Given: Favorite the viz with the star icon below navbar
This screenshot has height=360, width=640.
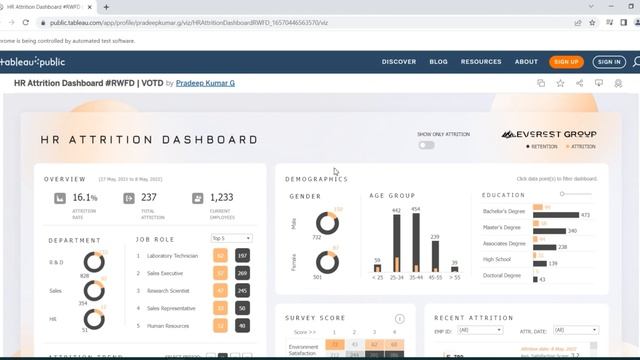Looking at the screenshot, I should click(x=560, y=83).
